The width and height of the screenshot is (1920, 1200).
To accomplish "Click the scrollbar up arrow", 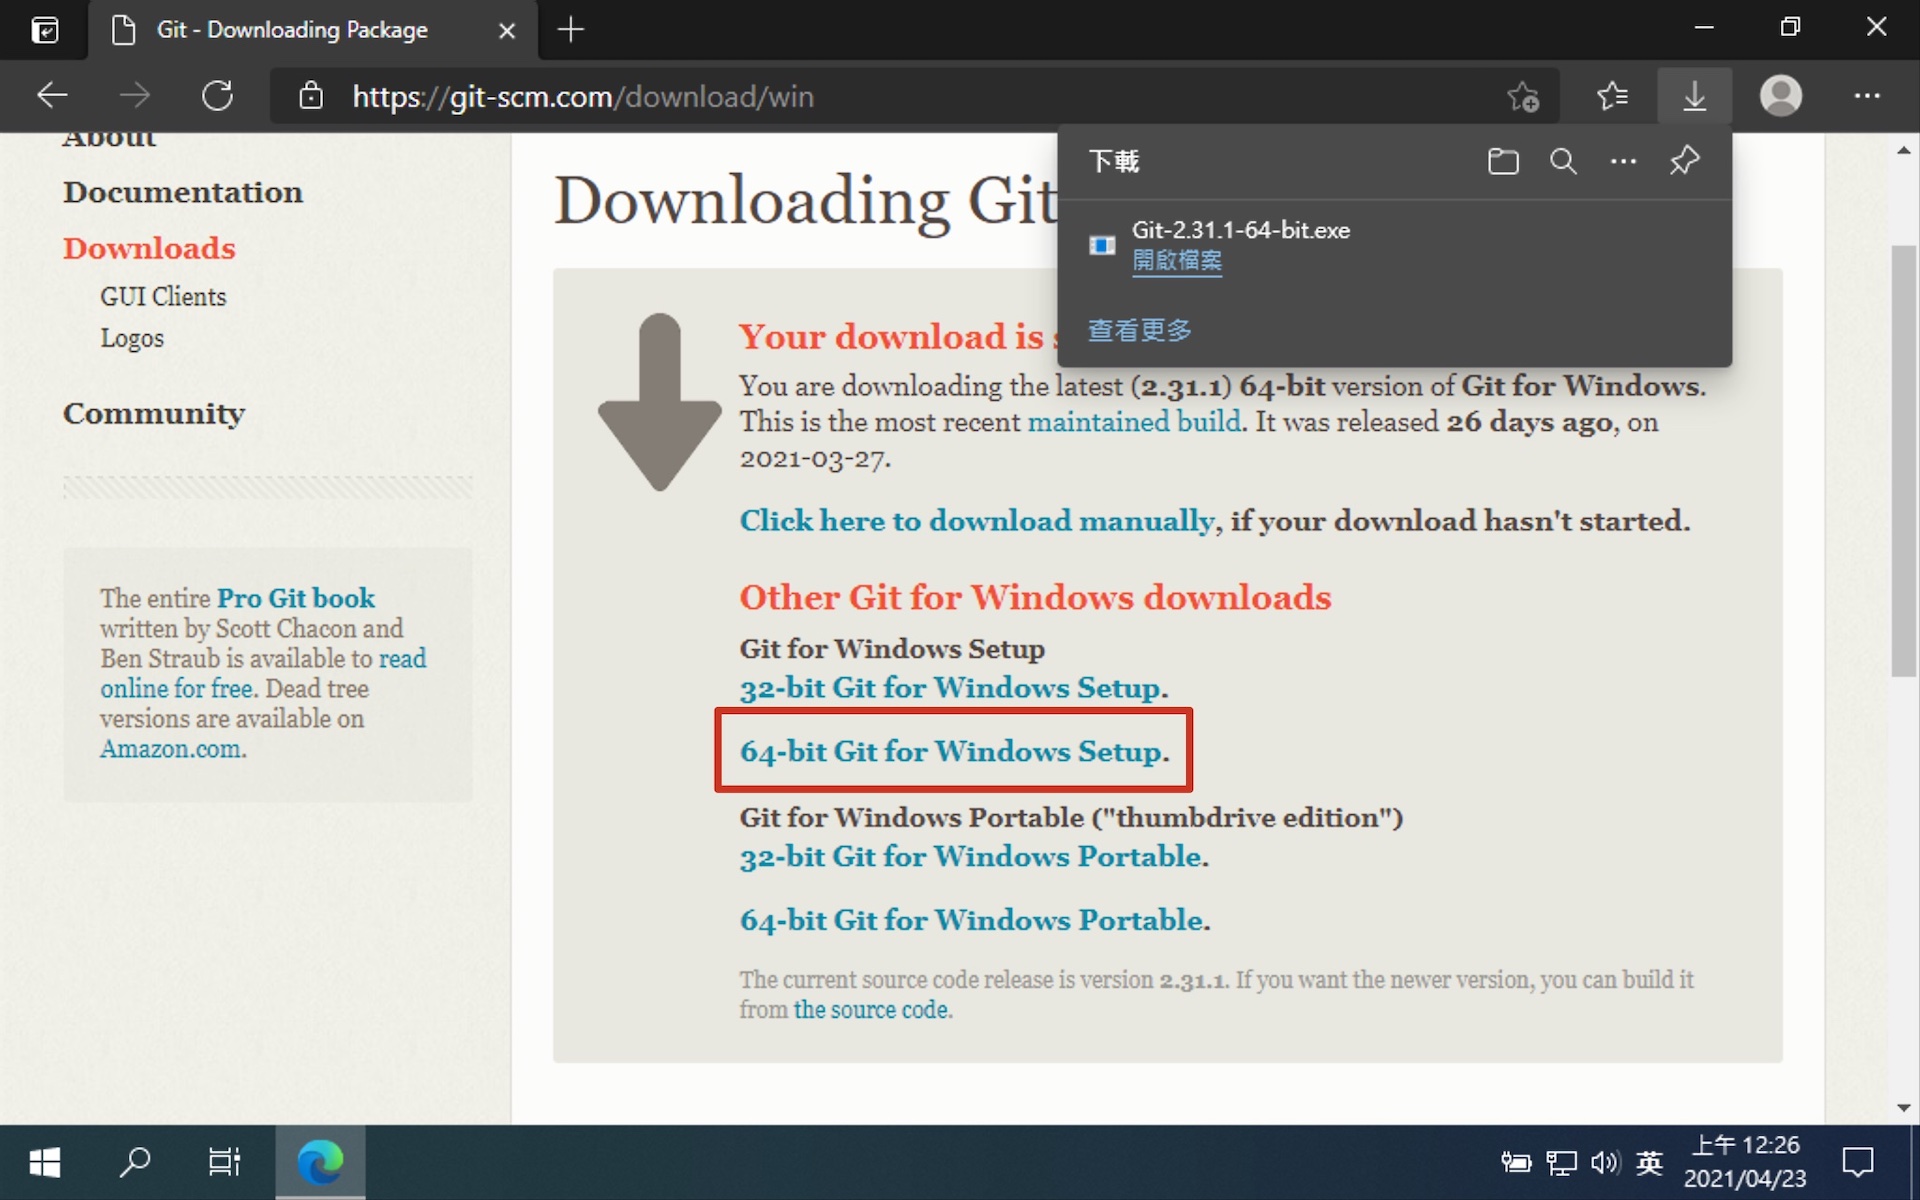I will pos(1903,150).
